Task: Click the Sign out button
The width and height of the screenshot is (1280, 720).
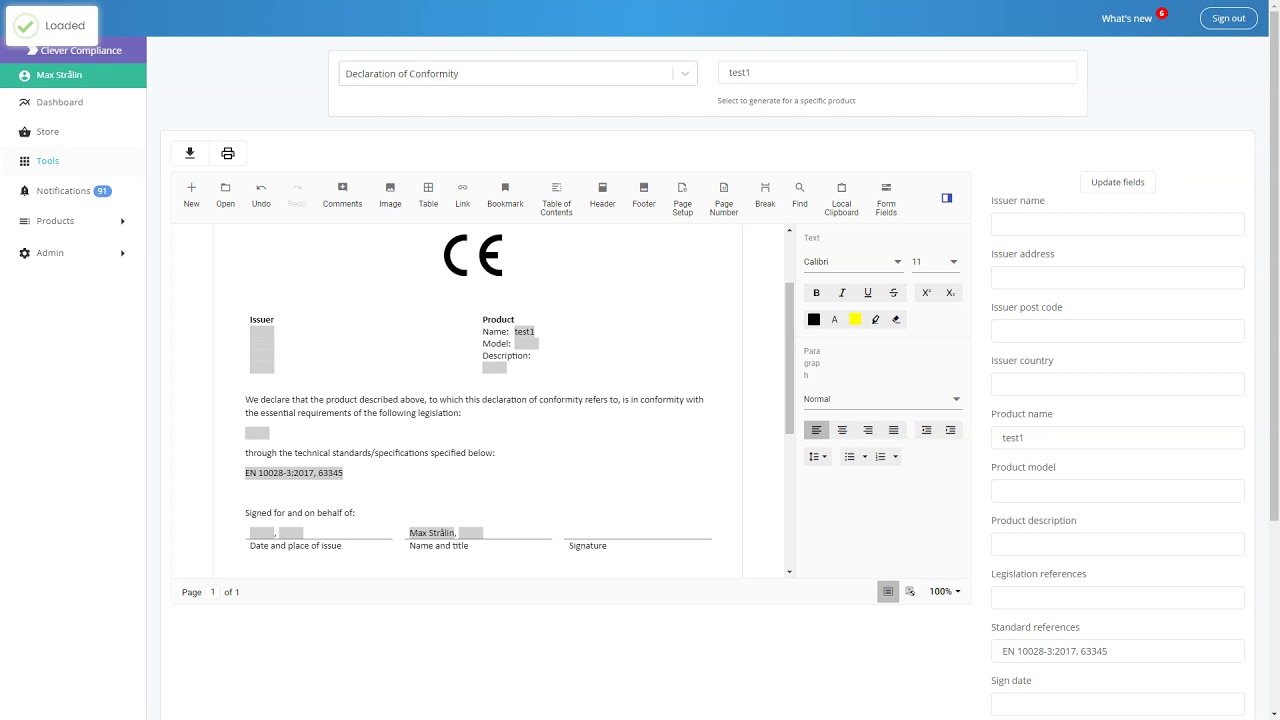Action: [1229, 18]
